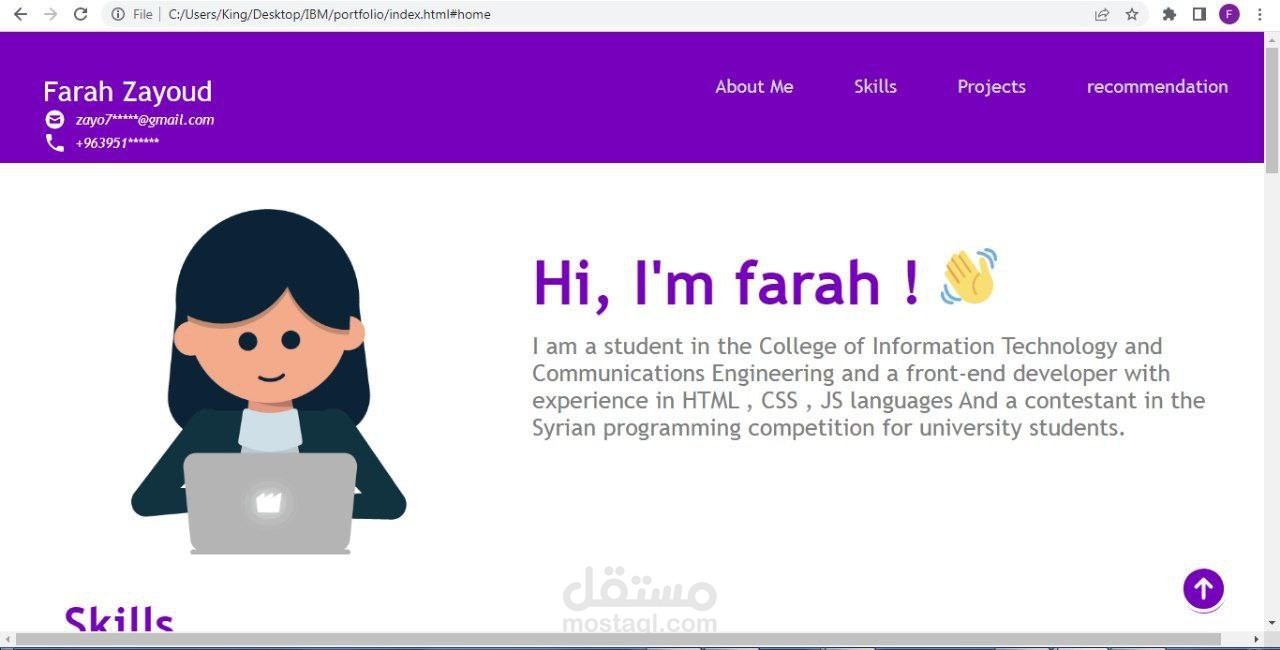This screenshot has height=650, width=1280.
Task: Click the email envelope icon
Action: click(55, 120)
